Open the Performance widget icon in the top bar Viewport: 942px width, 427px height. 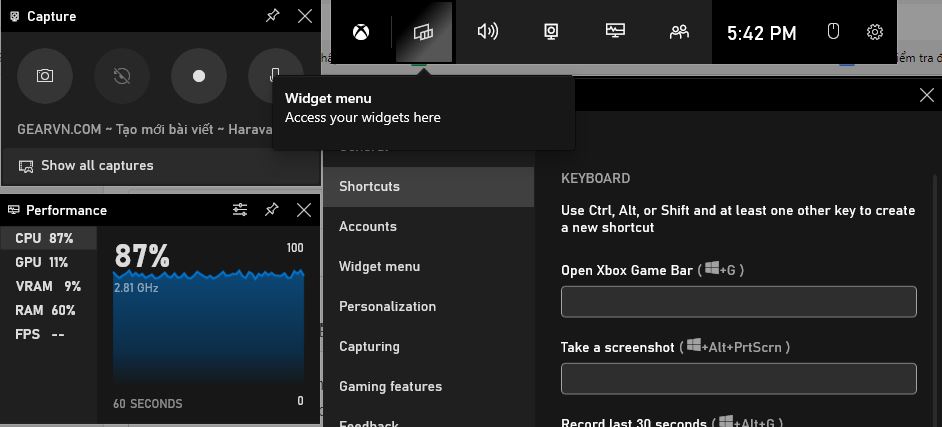coord(615,32)
